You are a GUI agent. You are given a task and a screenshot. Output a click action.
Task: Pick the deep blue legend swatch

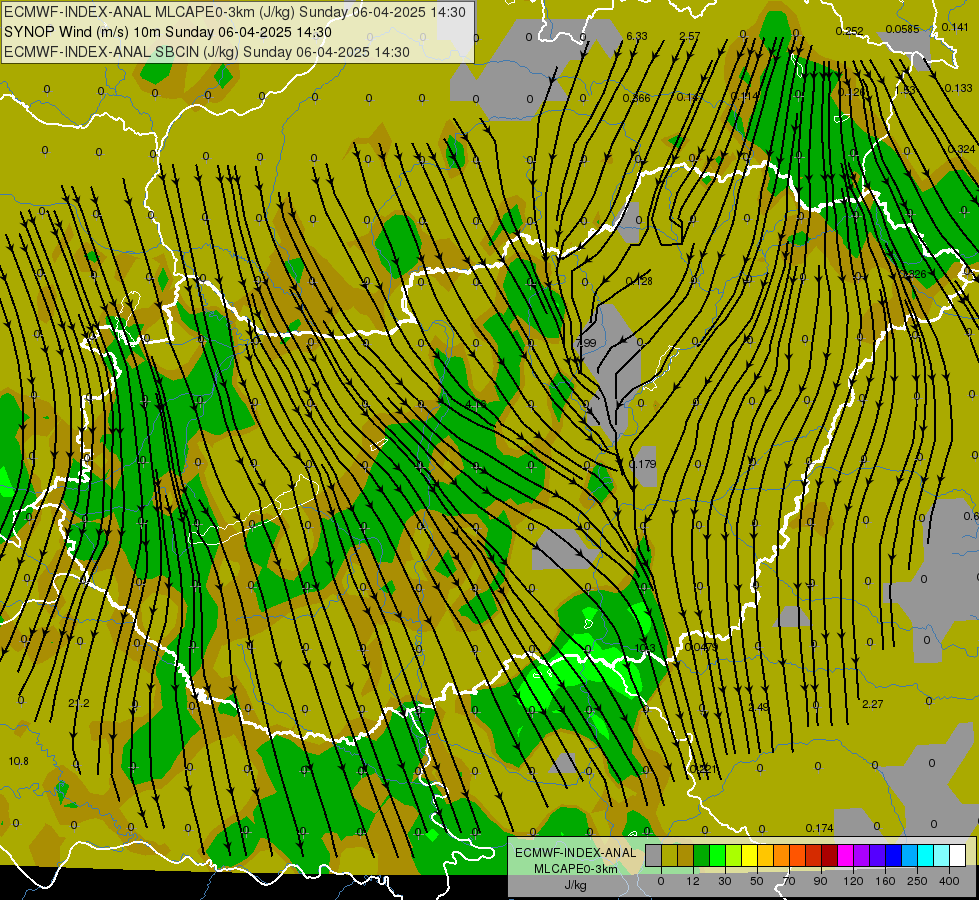[x=894, y=856]
